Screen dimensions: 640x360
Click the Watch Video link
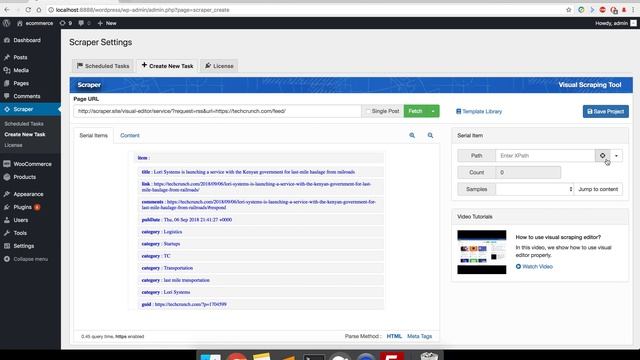[x=534, y=267]
